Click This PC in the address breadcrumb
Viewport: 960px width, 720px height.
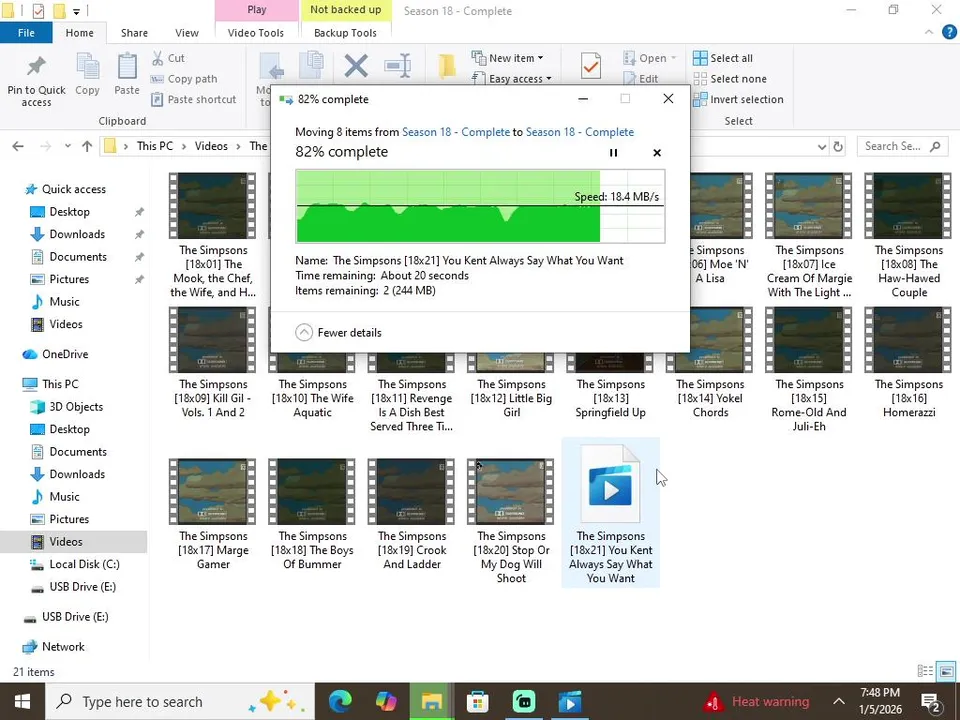point(155,146)
